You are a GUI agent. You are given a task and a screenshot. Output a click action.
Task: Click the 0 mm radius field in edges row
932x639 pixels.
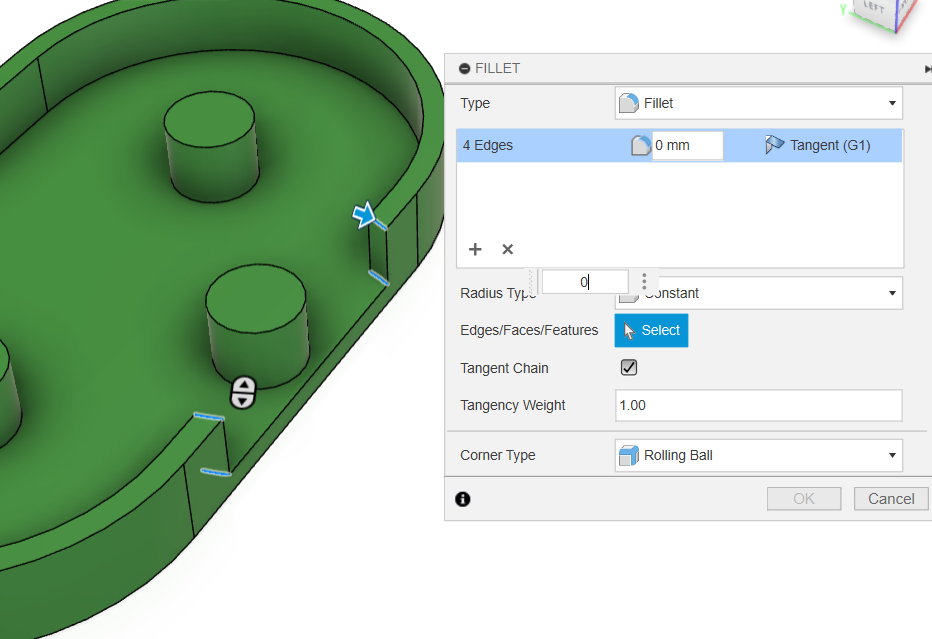pos(686,146)
